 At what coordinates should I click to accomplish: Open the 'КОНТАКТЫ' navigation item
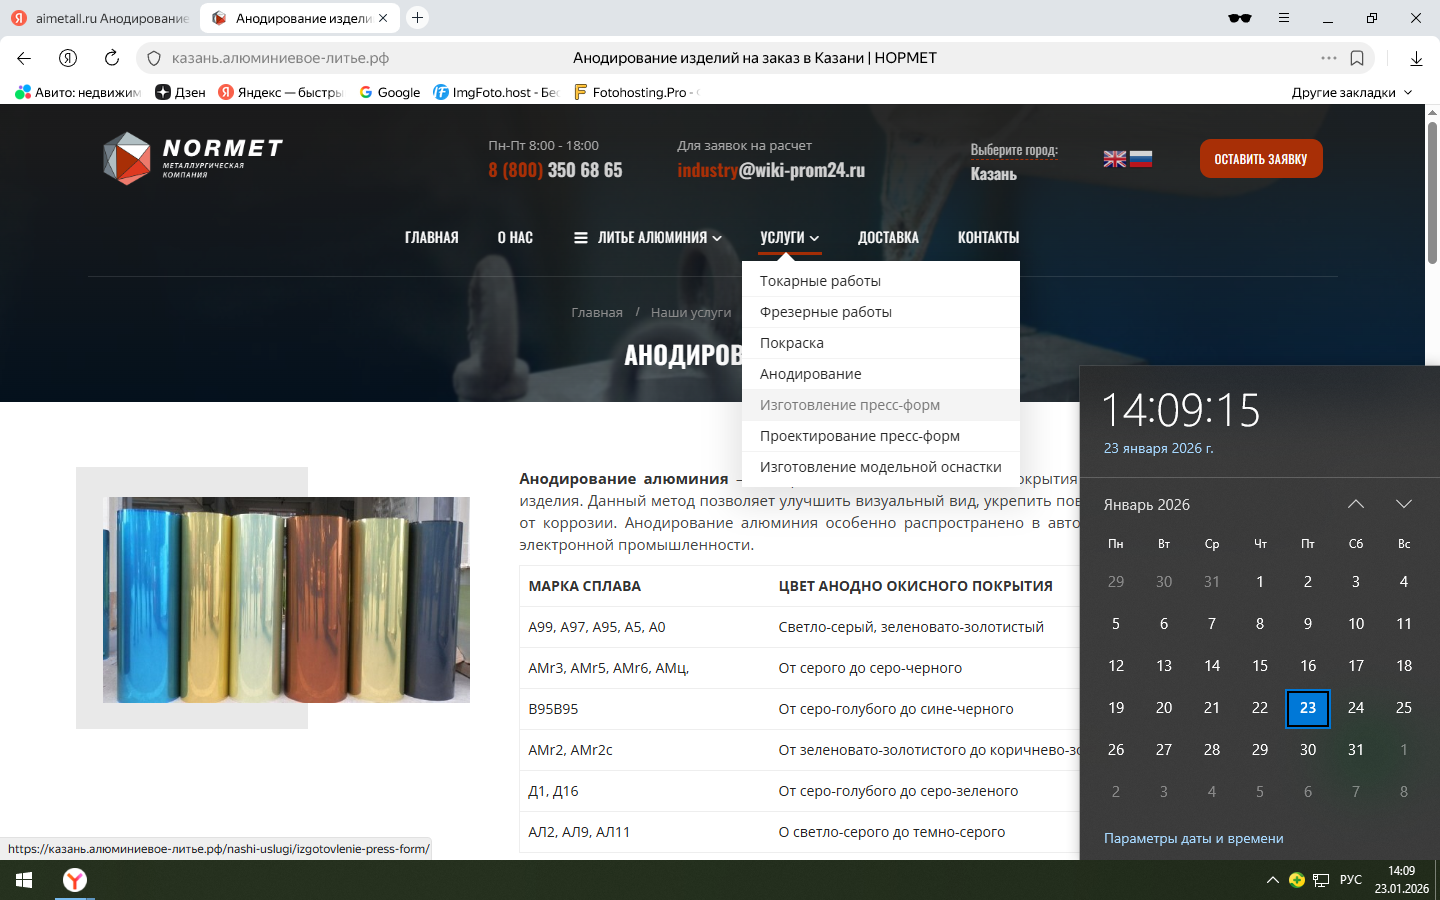[x=989, y=238]
